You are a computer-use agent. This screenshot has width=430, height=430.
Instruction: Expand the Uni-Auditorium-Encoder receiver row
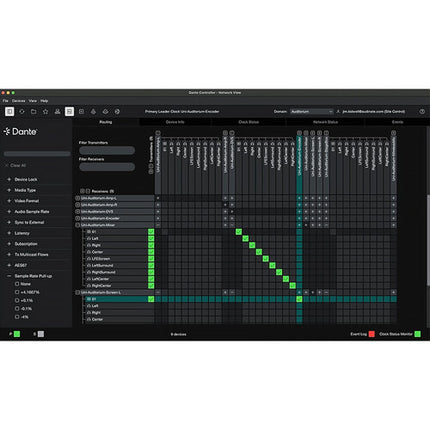(x=77, y=218)
